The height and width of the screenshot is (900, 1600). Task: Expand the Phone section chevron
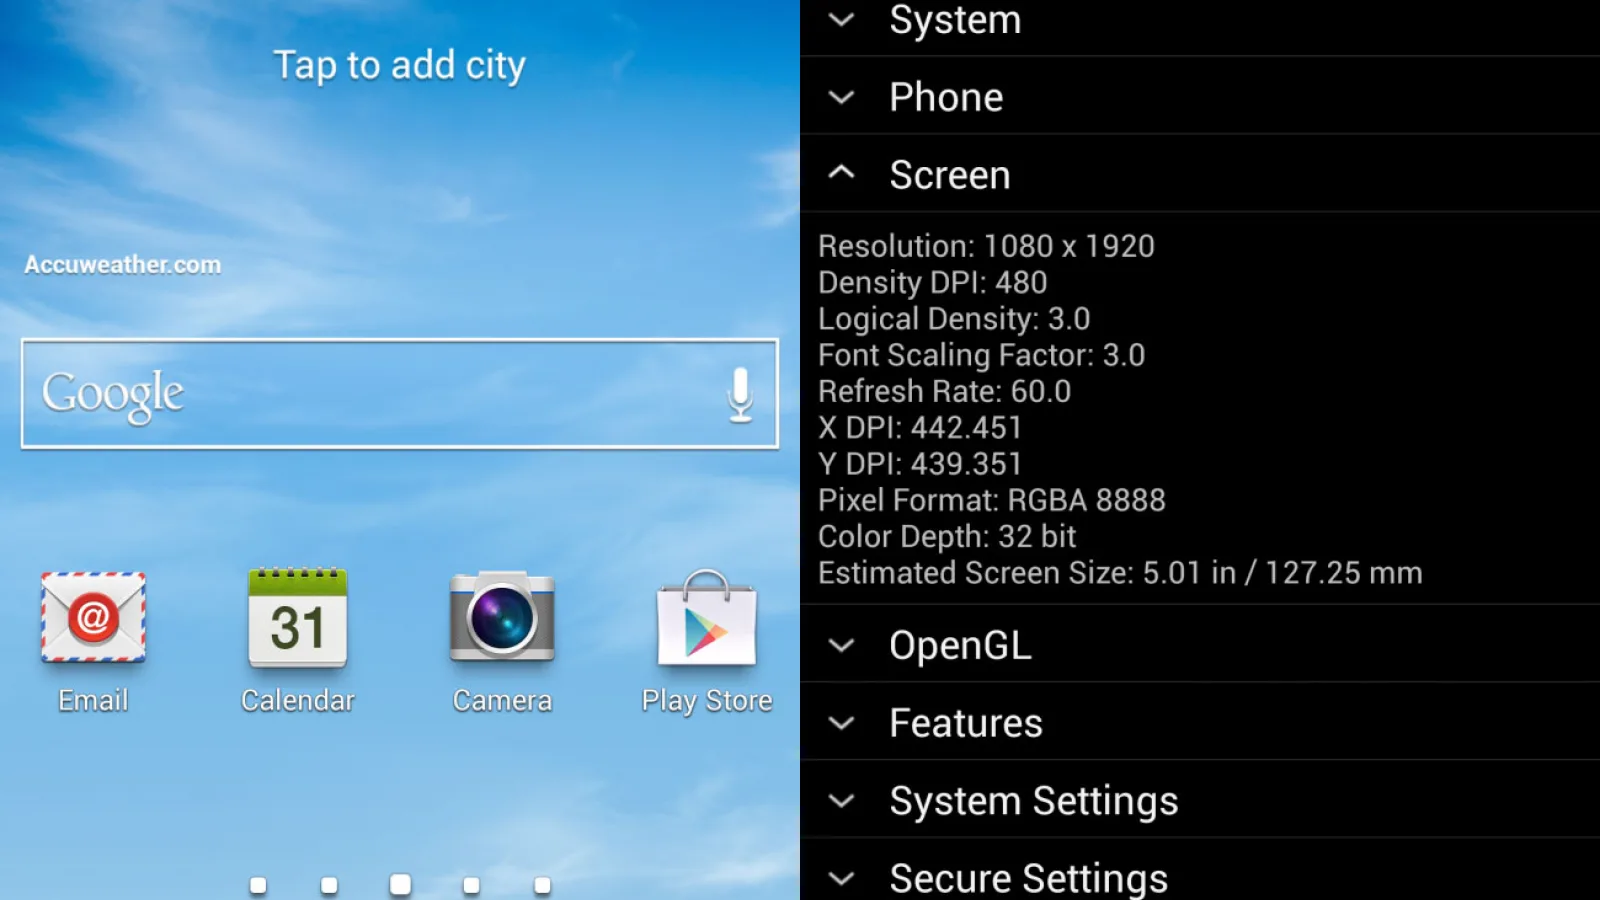[x=842, y=97]
